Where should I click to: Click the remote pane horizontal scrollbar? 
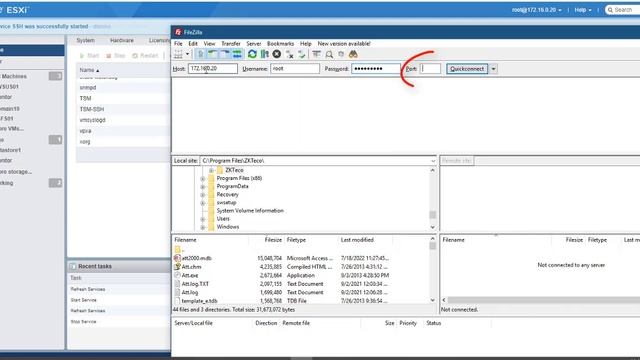pyautogui.click(x=544, y=300)
